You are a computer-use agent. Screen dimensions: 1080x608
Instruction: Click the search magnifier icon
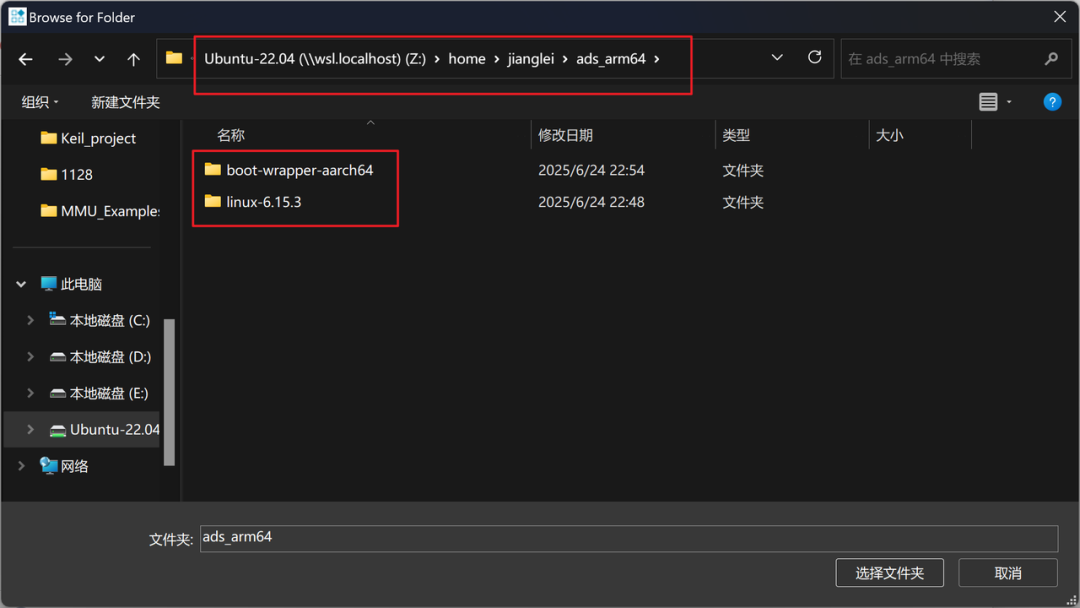tap(1051, 59)
